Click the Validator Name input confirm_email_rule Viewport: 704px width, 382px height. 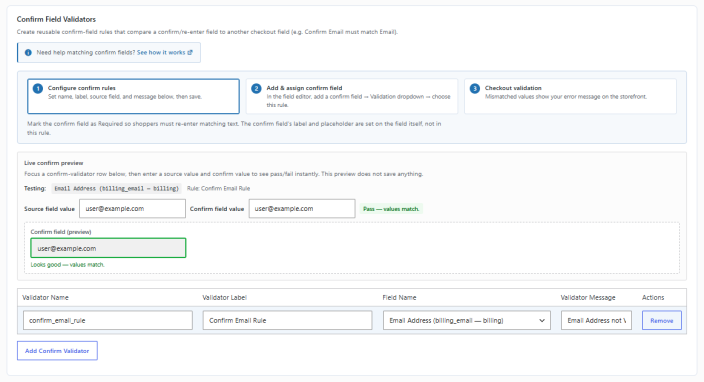[108, 321]
